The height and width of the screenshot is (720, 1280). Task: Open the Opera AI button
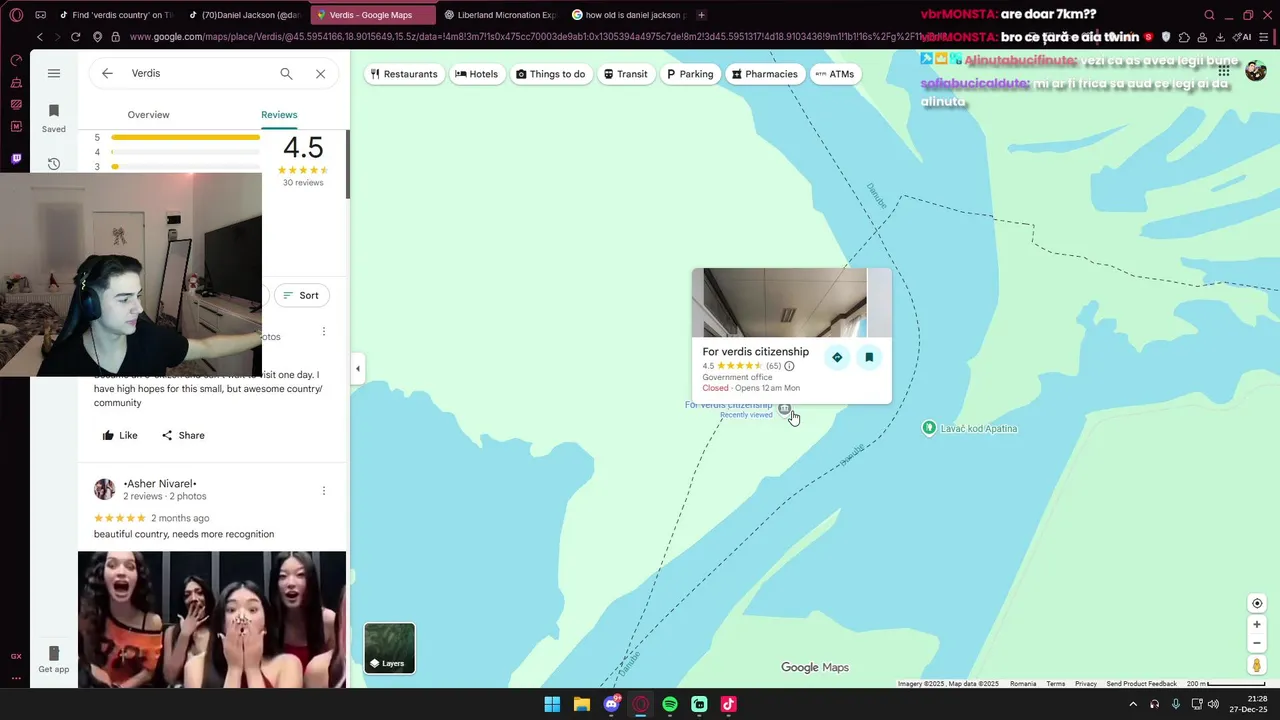tap(1243, 37)
